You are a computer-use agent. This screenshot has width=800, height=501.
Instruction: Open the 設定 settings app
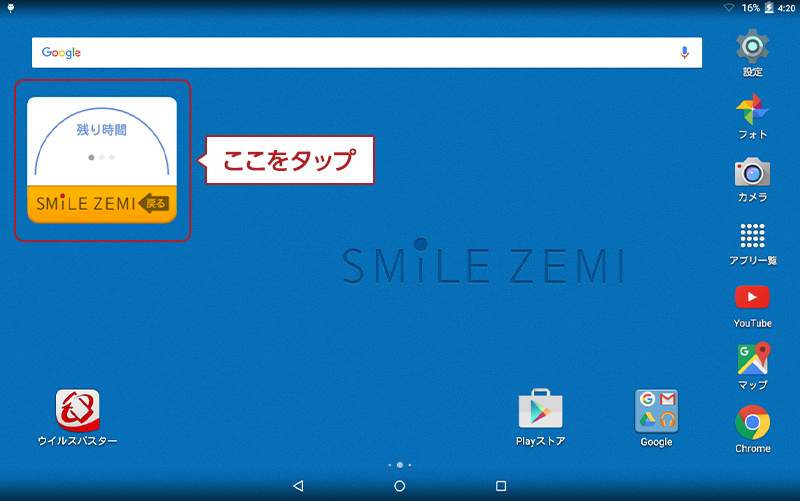point(752,53)
